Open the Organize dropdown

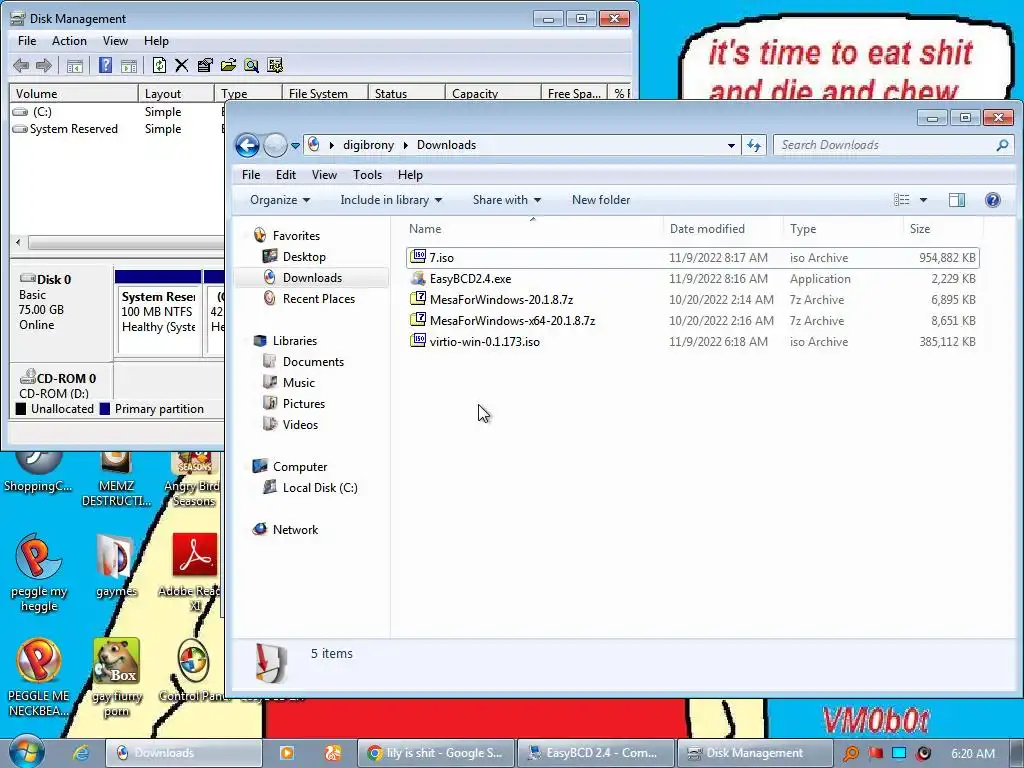[x=280, y=200]
